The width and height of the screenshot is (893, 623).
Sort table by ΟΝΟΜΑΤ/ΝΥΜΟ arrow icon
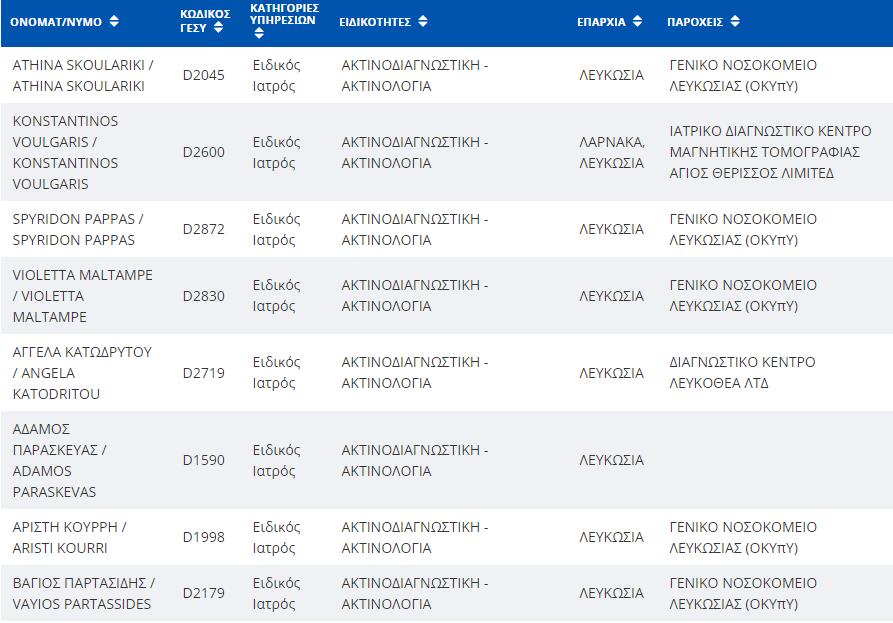click(x=114, y=22)
